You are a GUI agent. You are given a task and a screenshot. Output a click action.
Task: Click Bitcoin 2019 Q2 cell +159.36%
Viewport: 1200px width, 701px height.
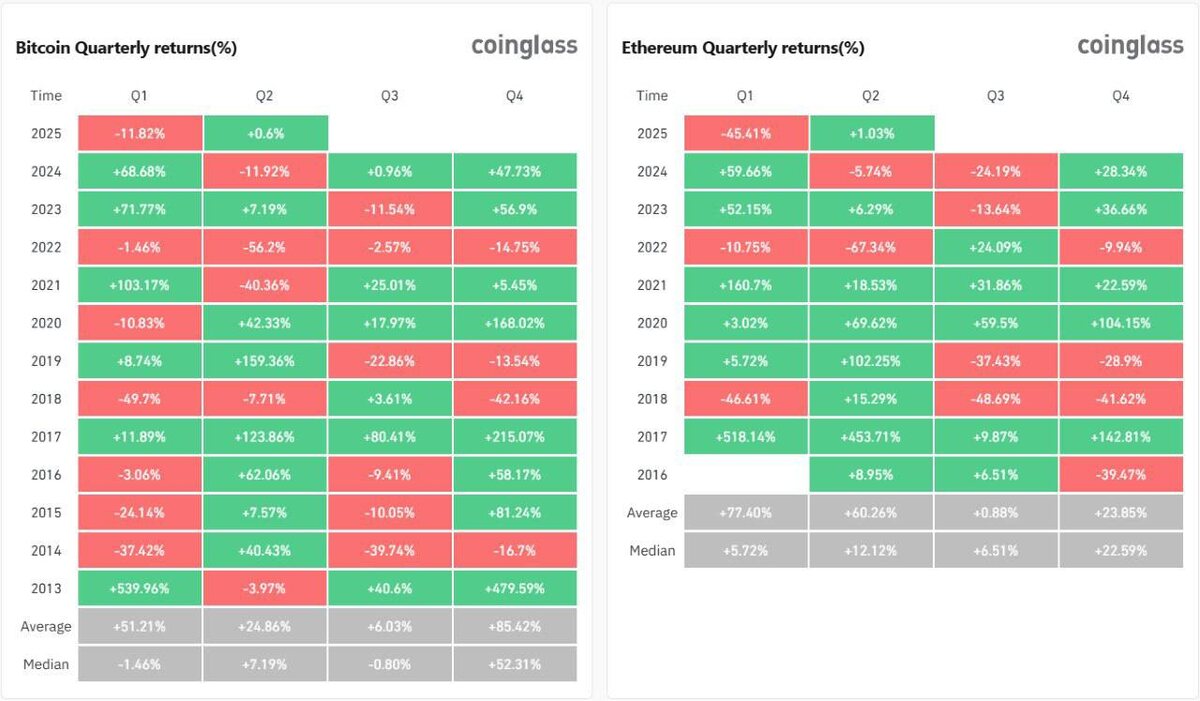(264, 361)
